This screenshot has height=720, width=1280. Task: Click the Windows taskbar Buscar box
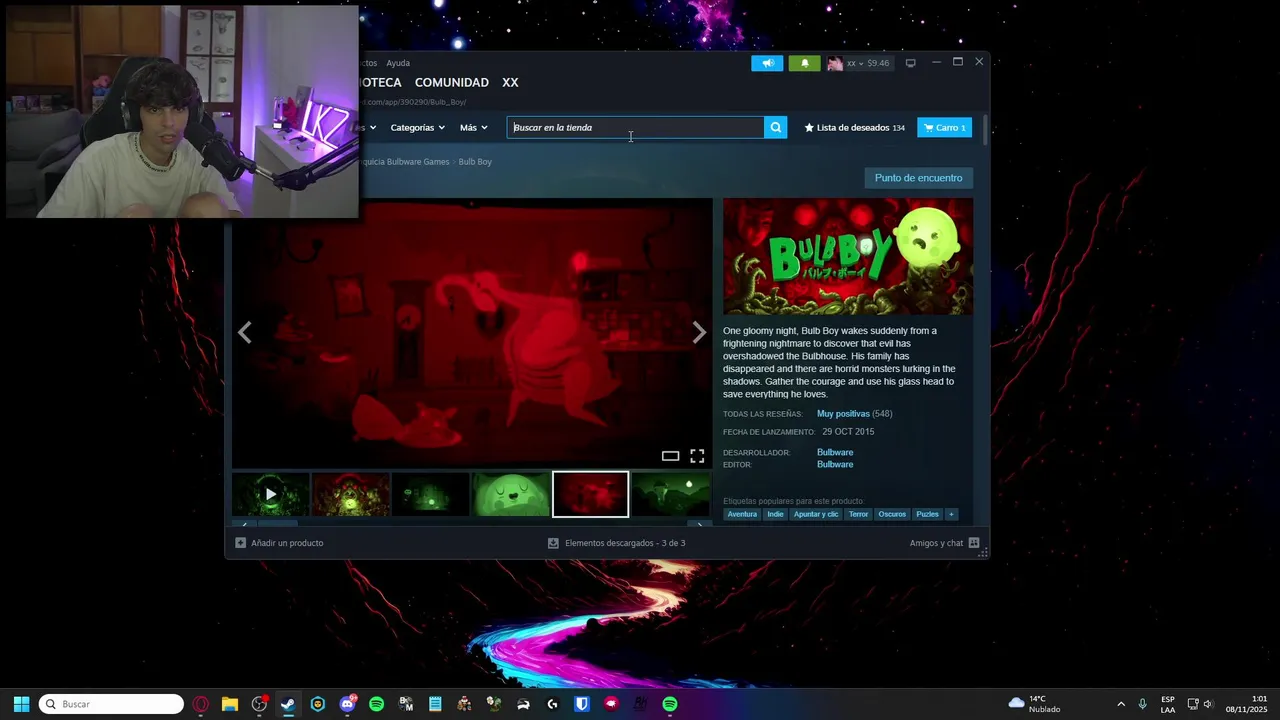(x=111, y=704)
